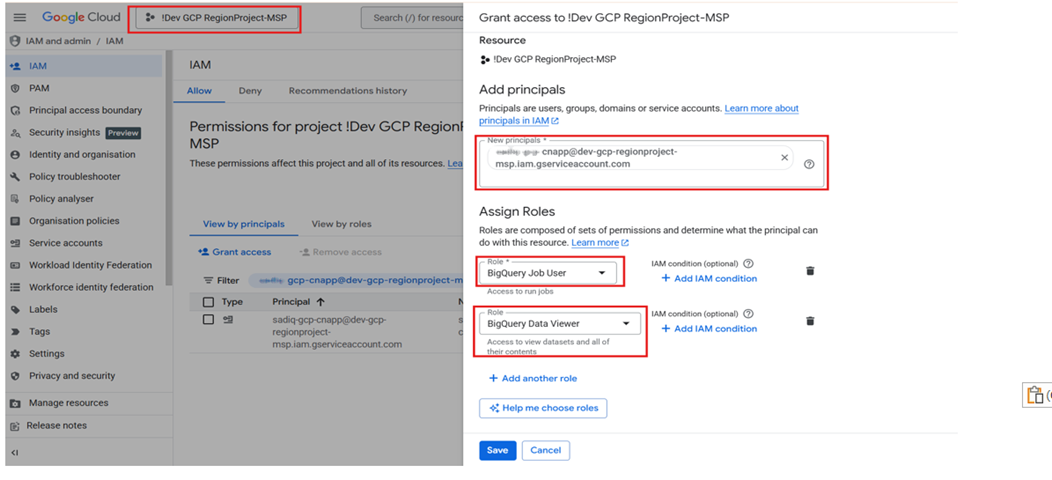The height and width of the screenshot is (480, 1052).
Task: Delete the BigQuery Data Viewer role row
Action: [x=810, y=321]
